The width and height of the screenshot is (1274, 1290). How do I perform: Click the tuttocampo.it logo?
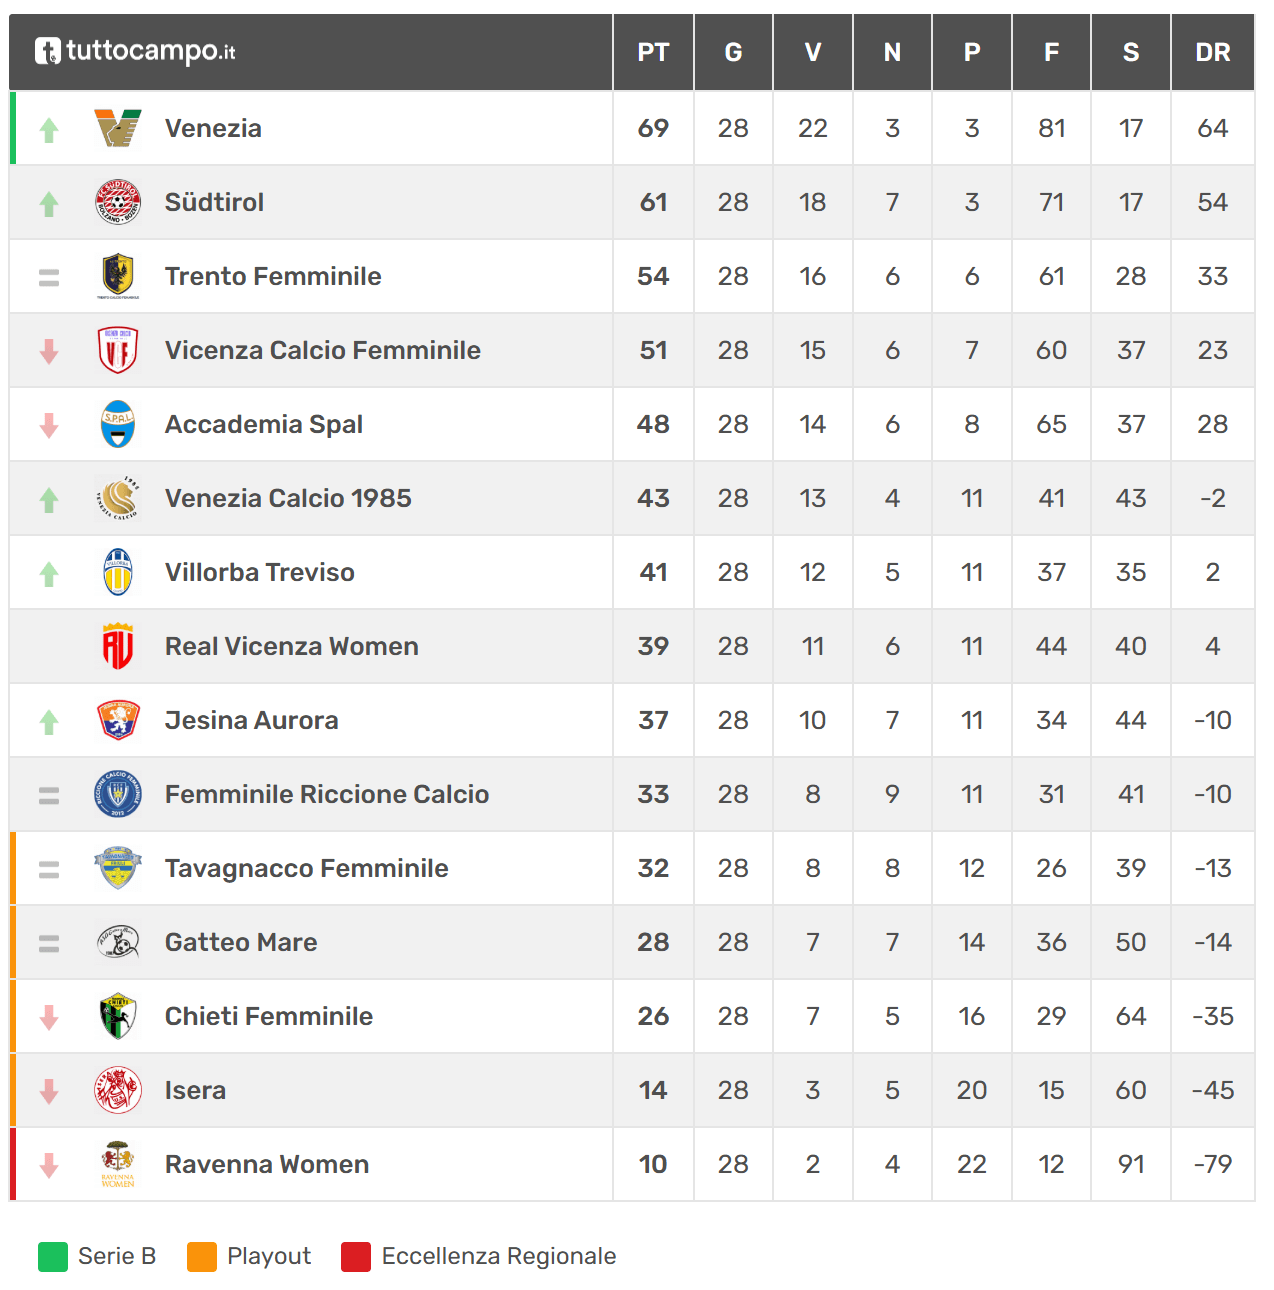135,51
